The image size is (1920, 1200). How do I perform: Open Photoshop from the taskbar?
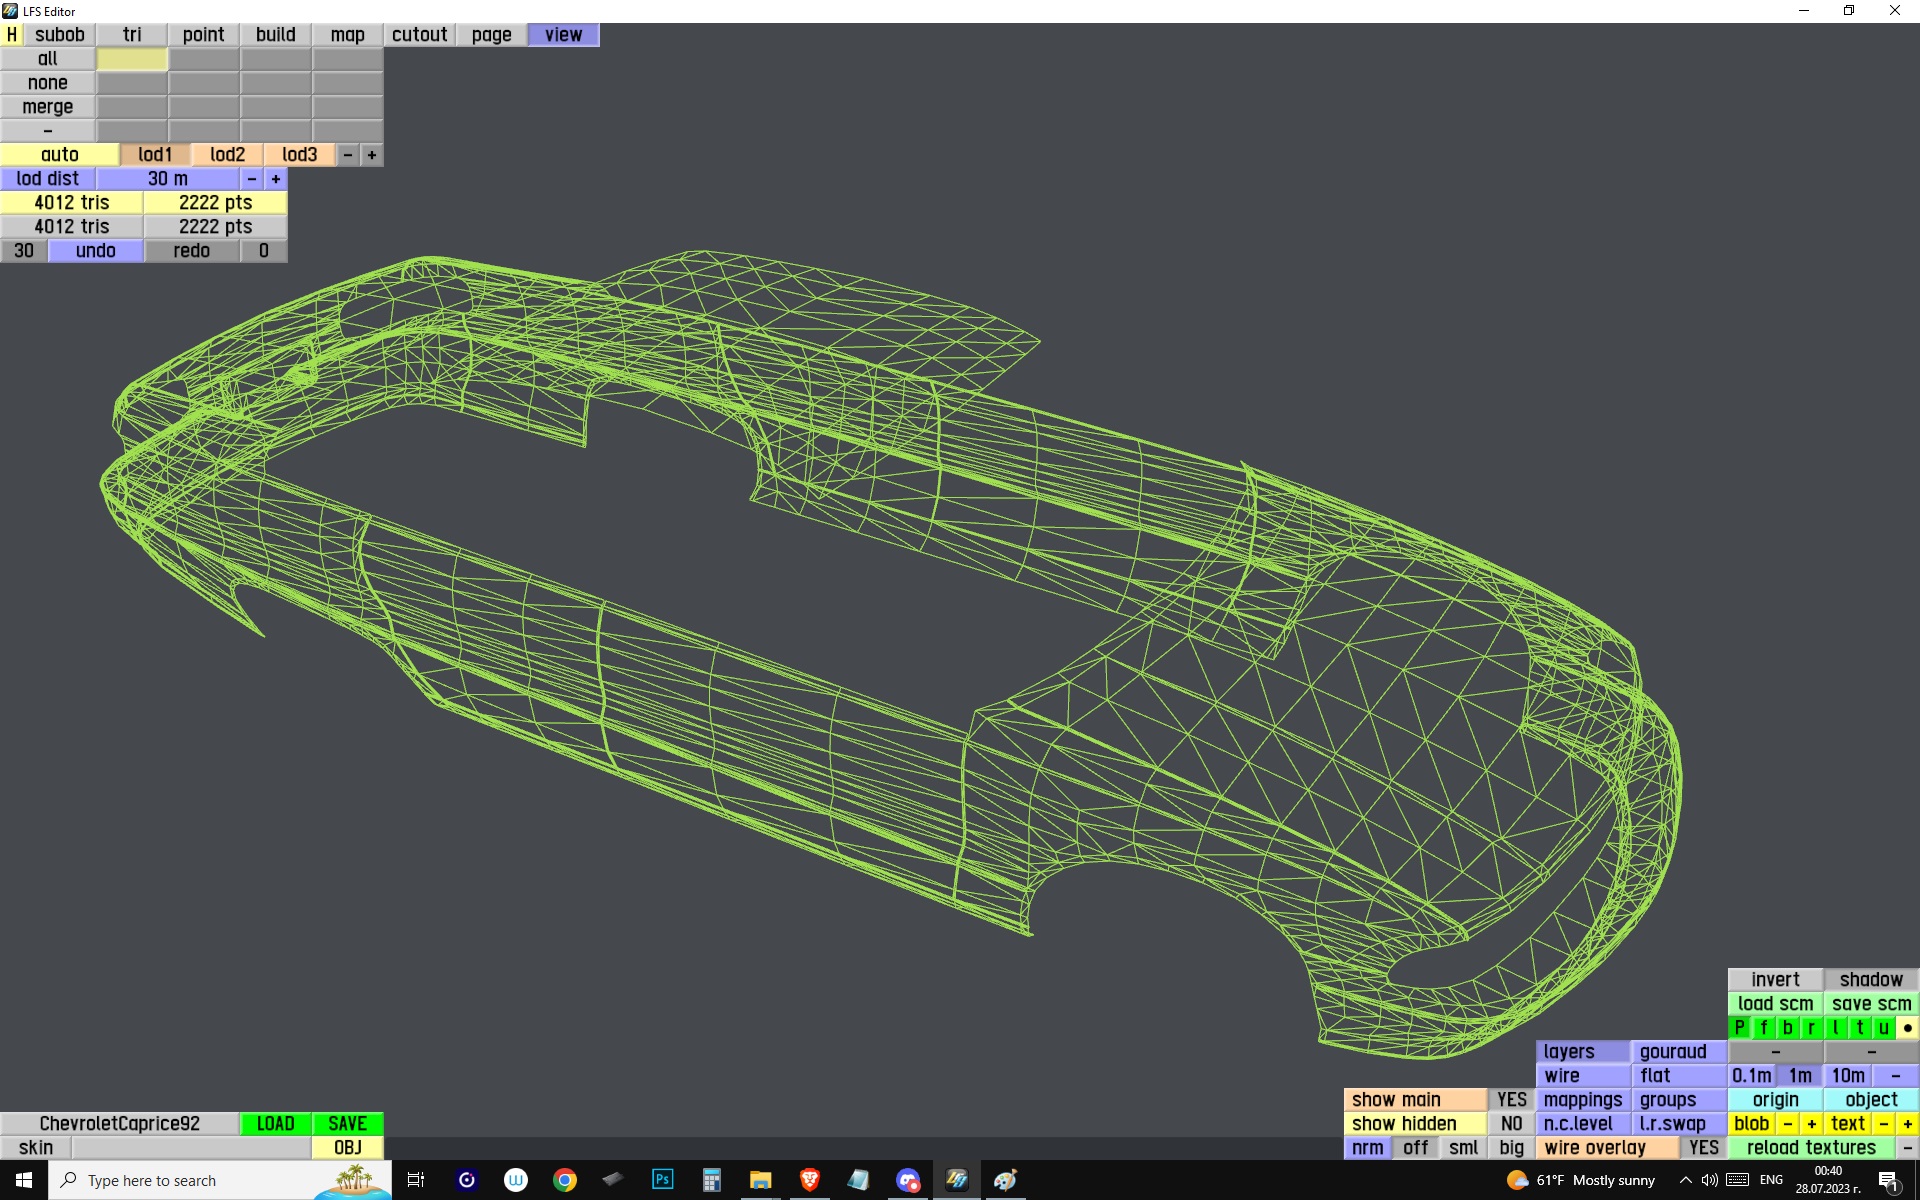pos(662,1180)
